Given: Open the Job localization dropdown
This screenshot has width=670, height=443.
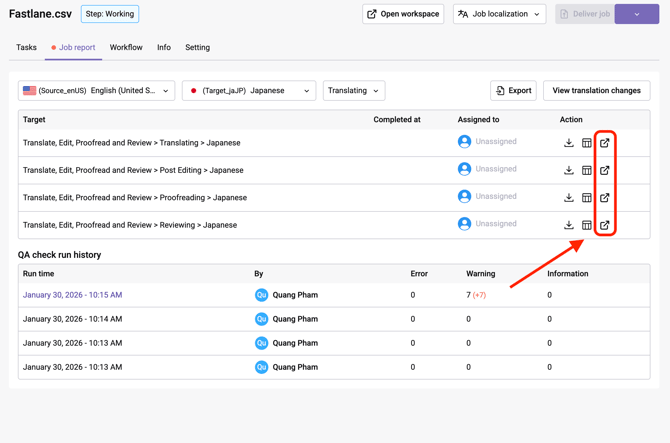Looking at the screenshot, I should point(499,14).
